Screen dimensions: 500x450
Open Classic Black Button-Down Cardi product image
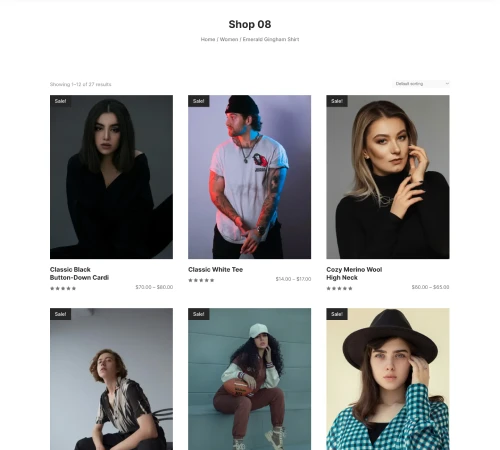pyautogui.click(x=111, y=177)
